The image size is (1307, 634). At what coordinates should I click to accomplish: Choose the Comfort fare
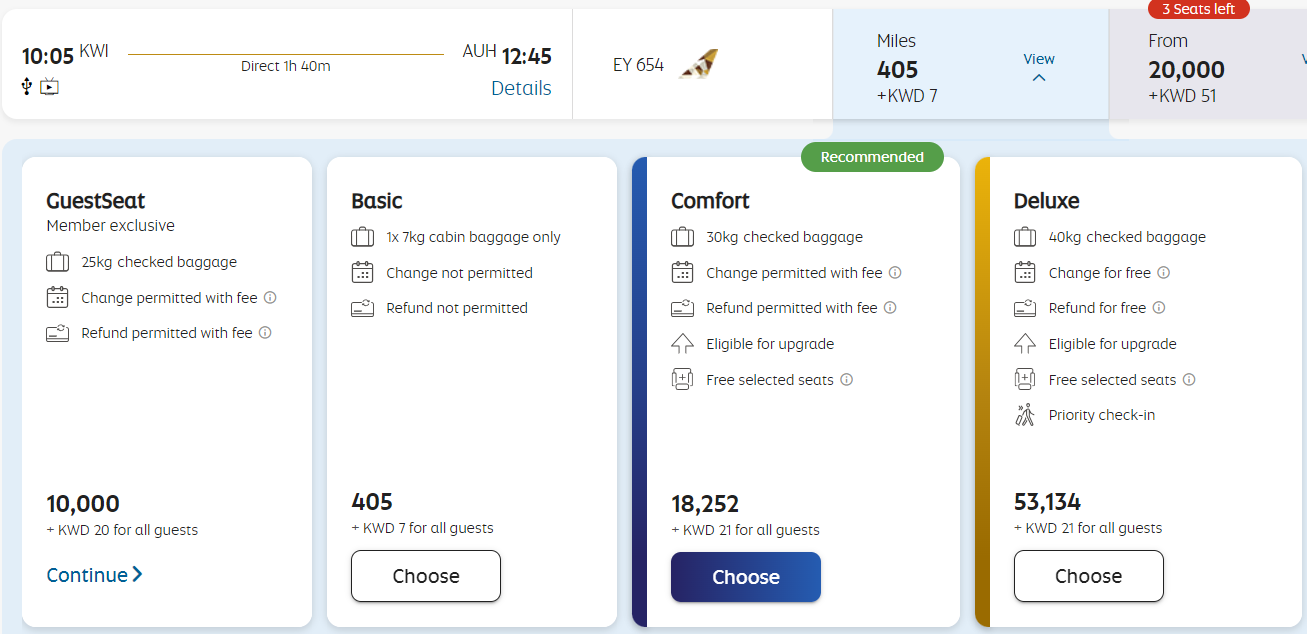point(746,577)
